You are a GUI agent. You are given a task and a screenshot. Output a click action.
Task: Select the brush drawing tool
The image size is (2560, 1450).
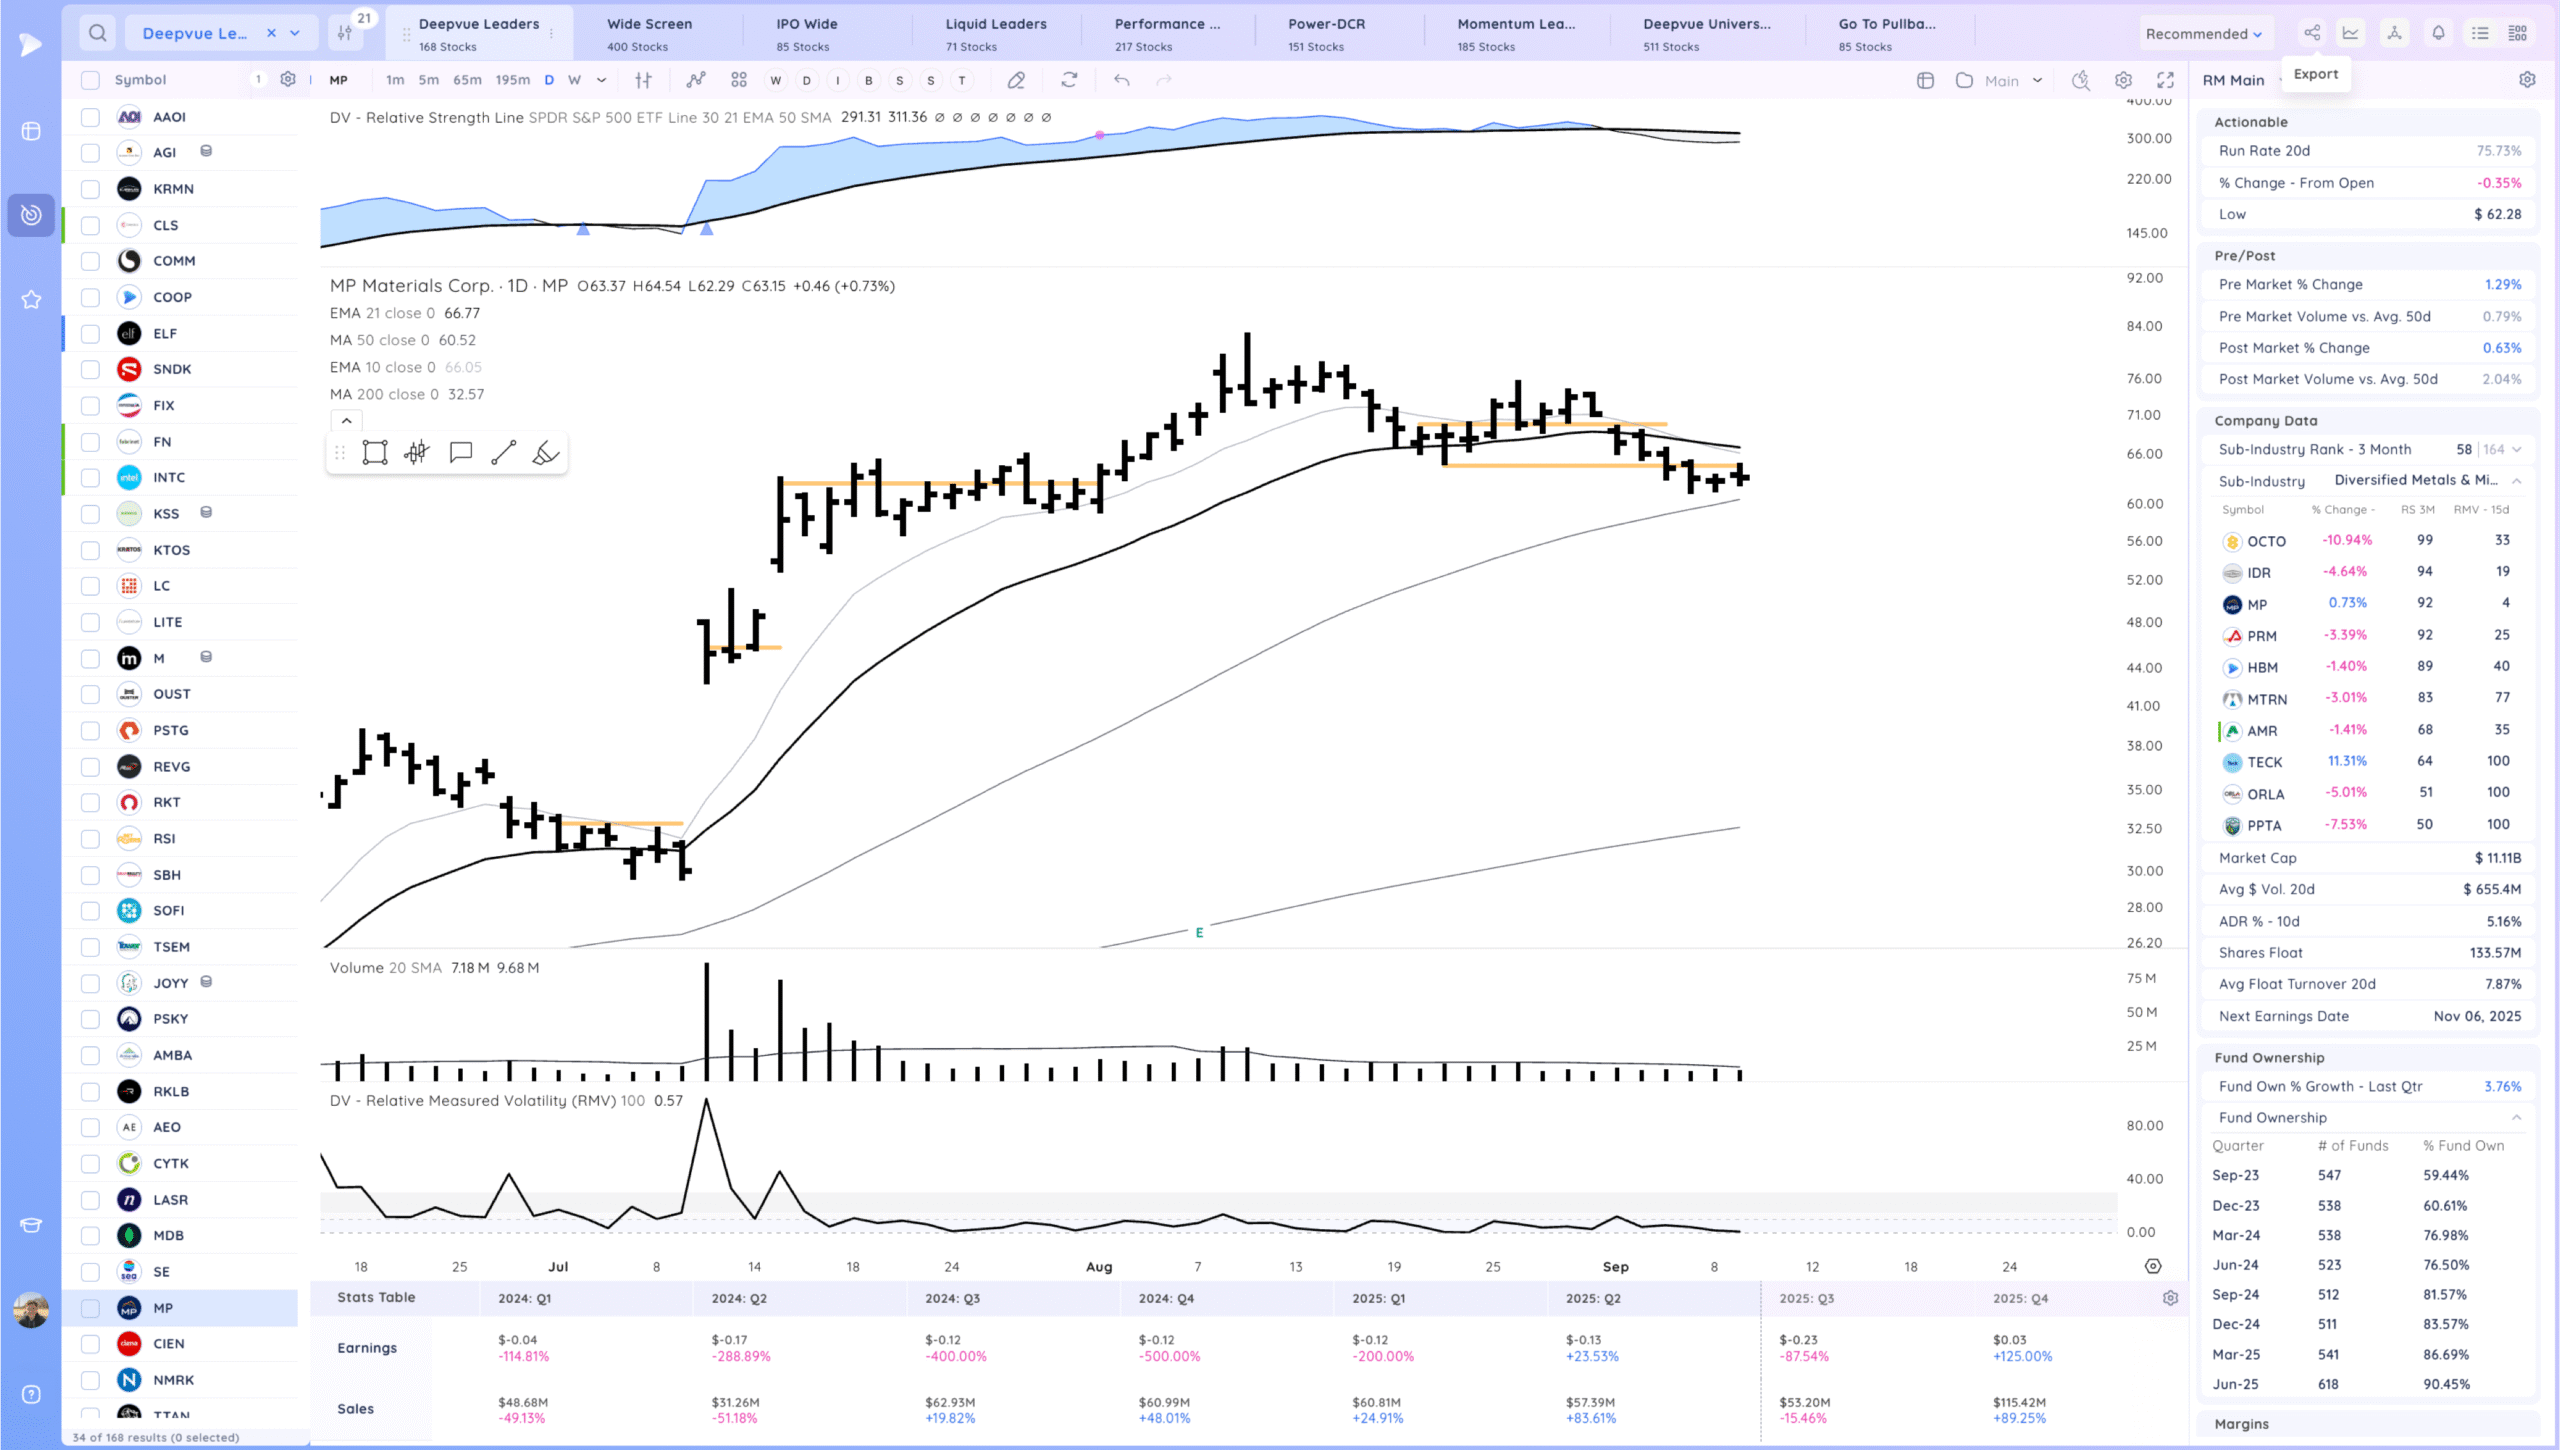(x=545, y=453)
